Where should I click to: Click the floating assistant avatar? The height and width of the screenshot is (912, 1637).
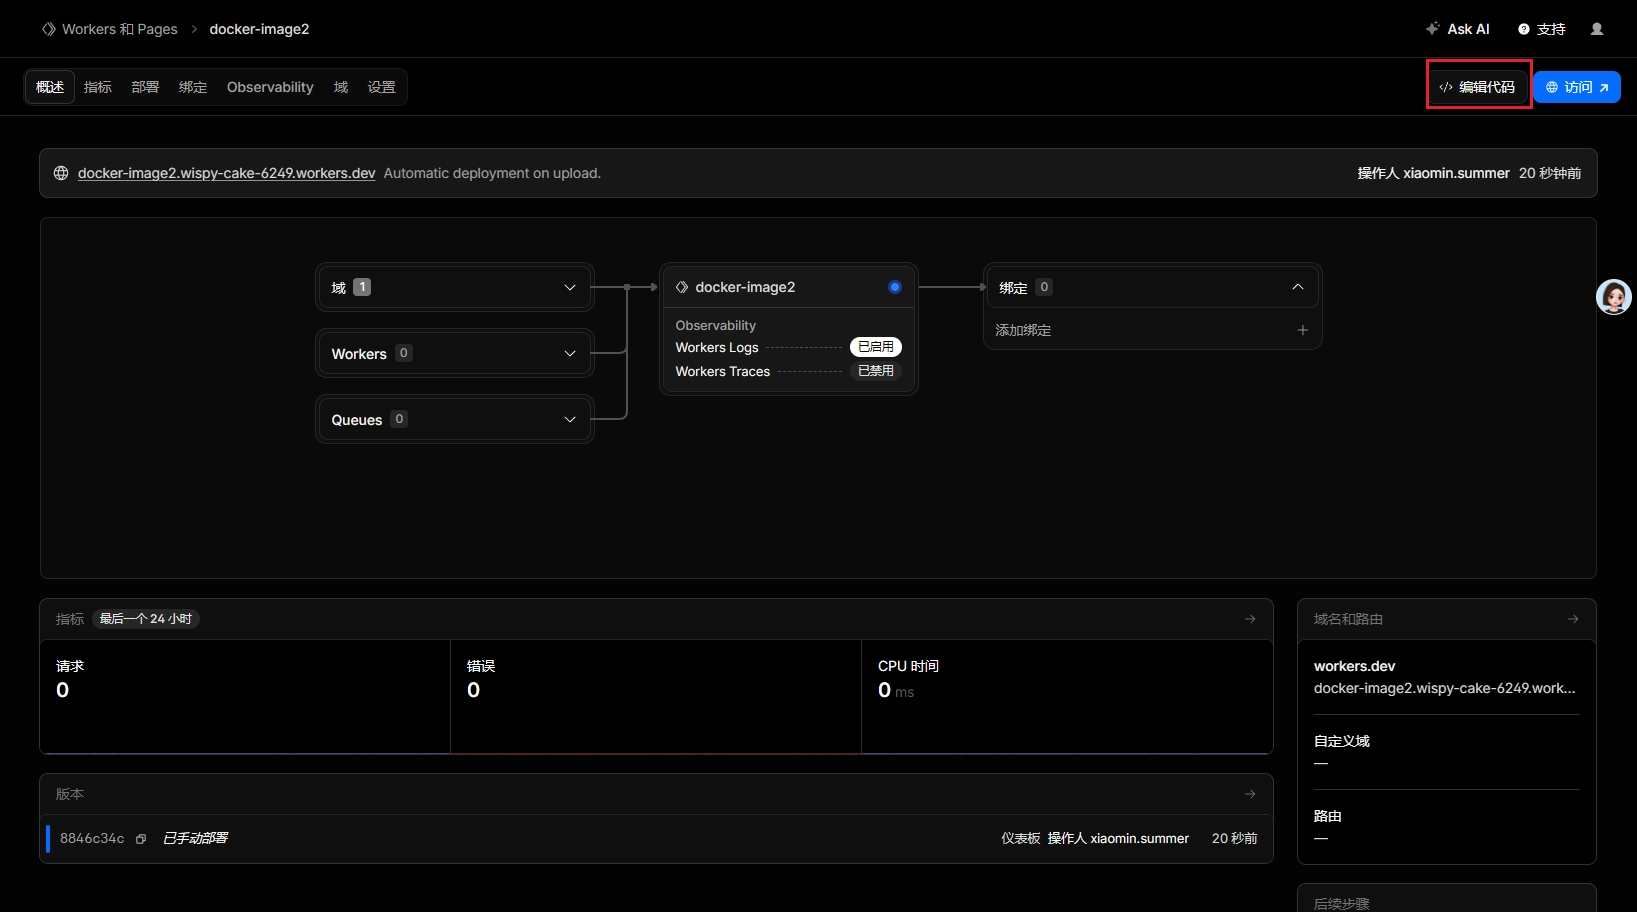point(1613,297)
